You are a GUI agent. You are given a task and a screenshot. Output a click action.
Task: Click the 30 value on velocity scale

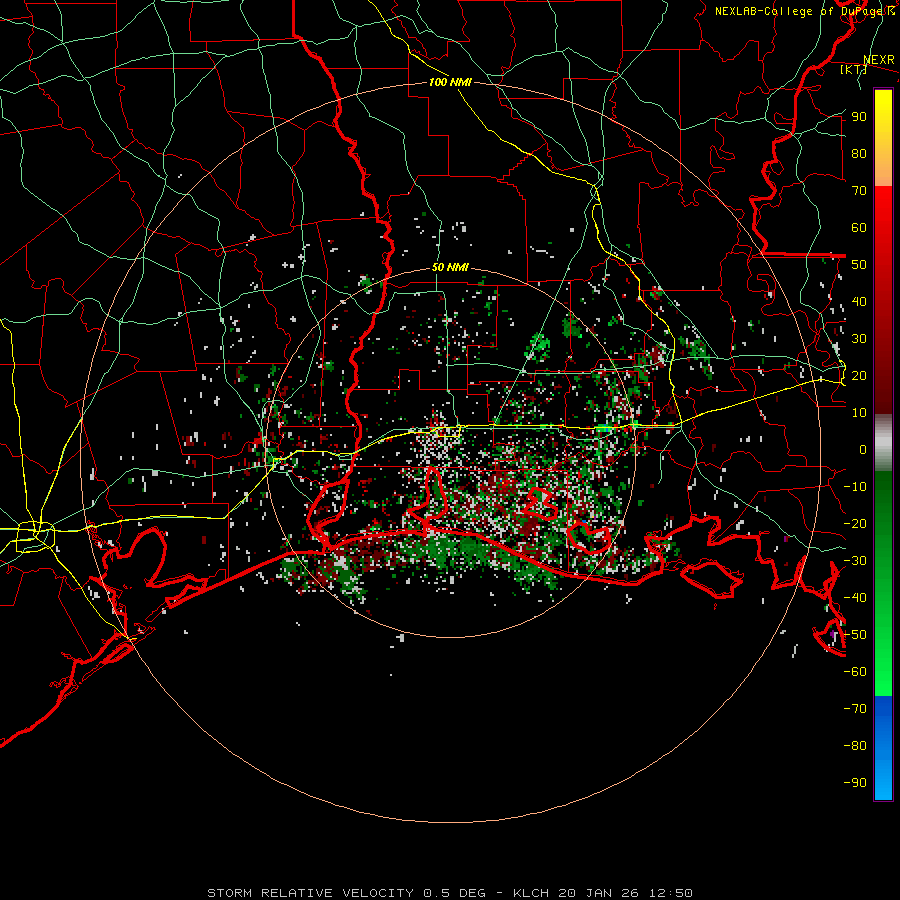pos(859,339)
